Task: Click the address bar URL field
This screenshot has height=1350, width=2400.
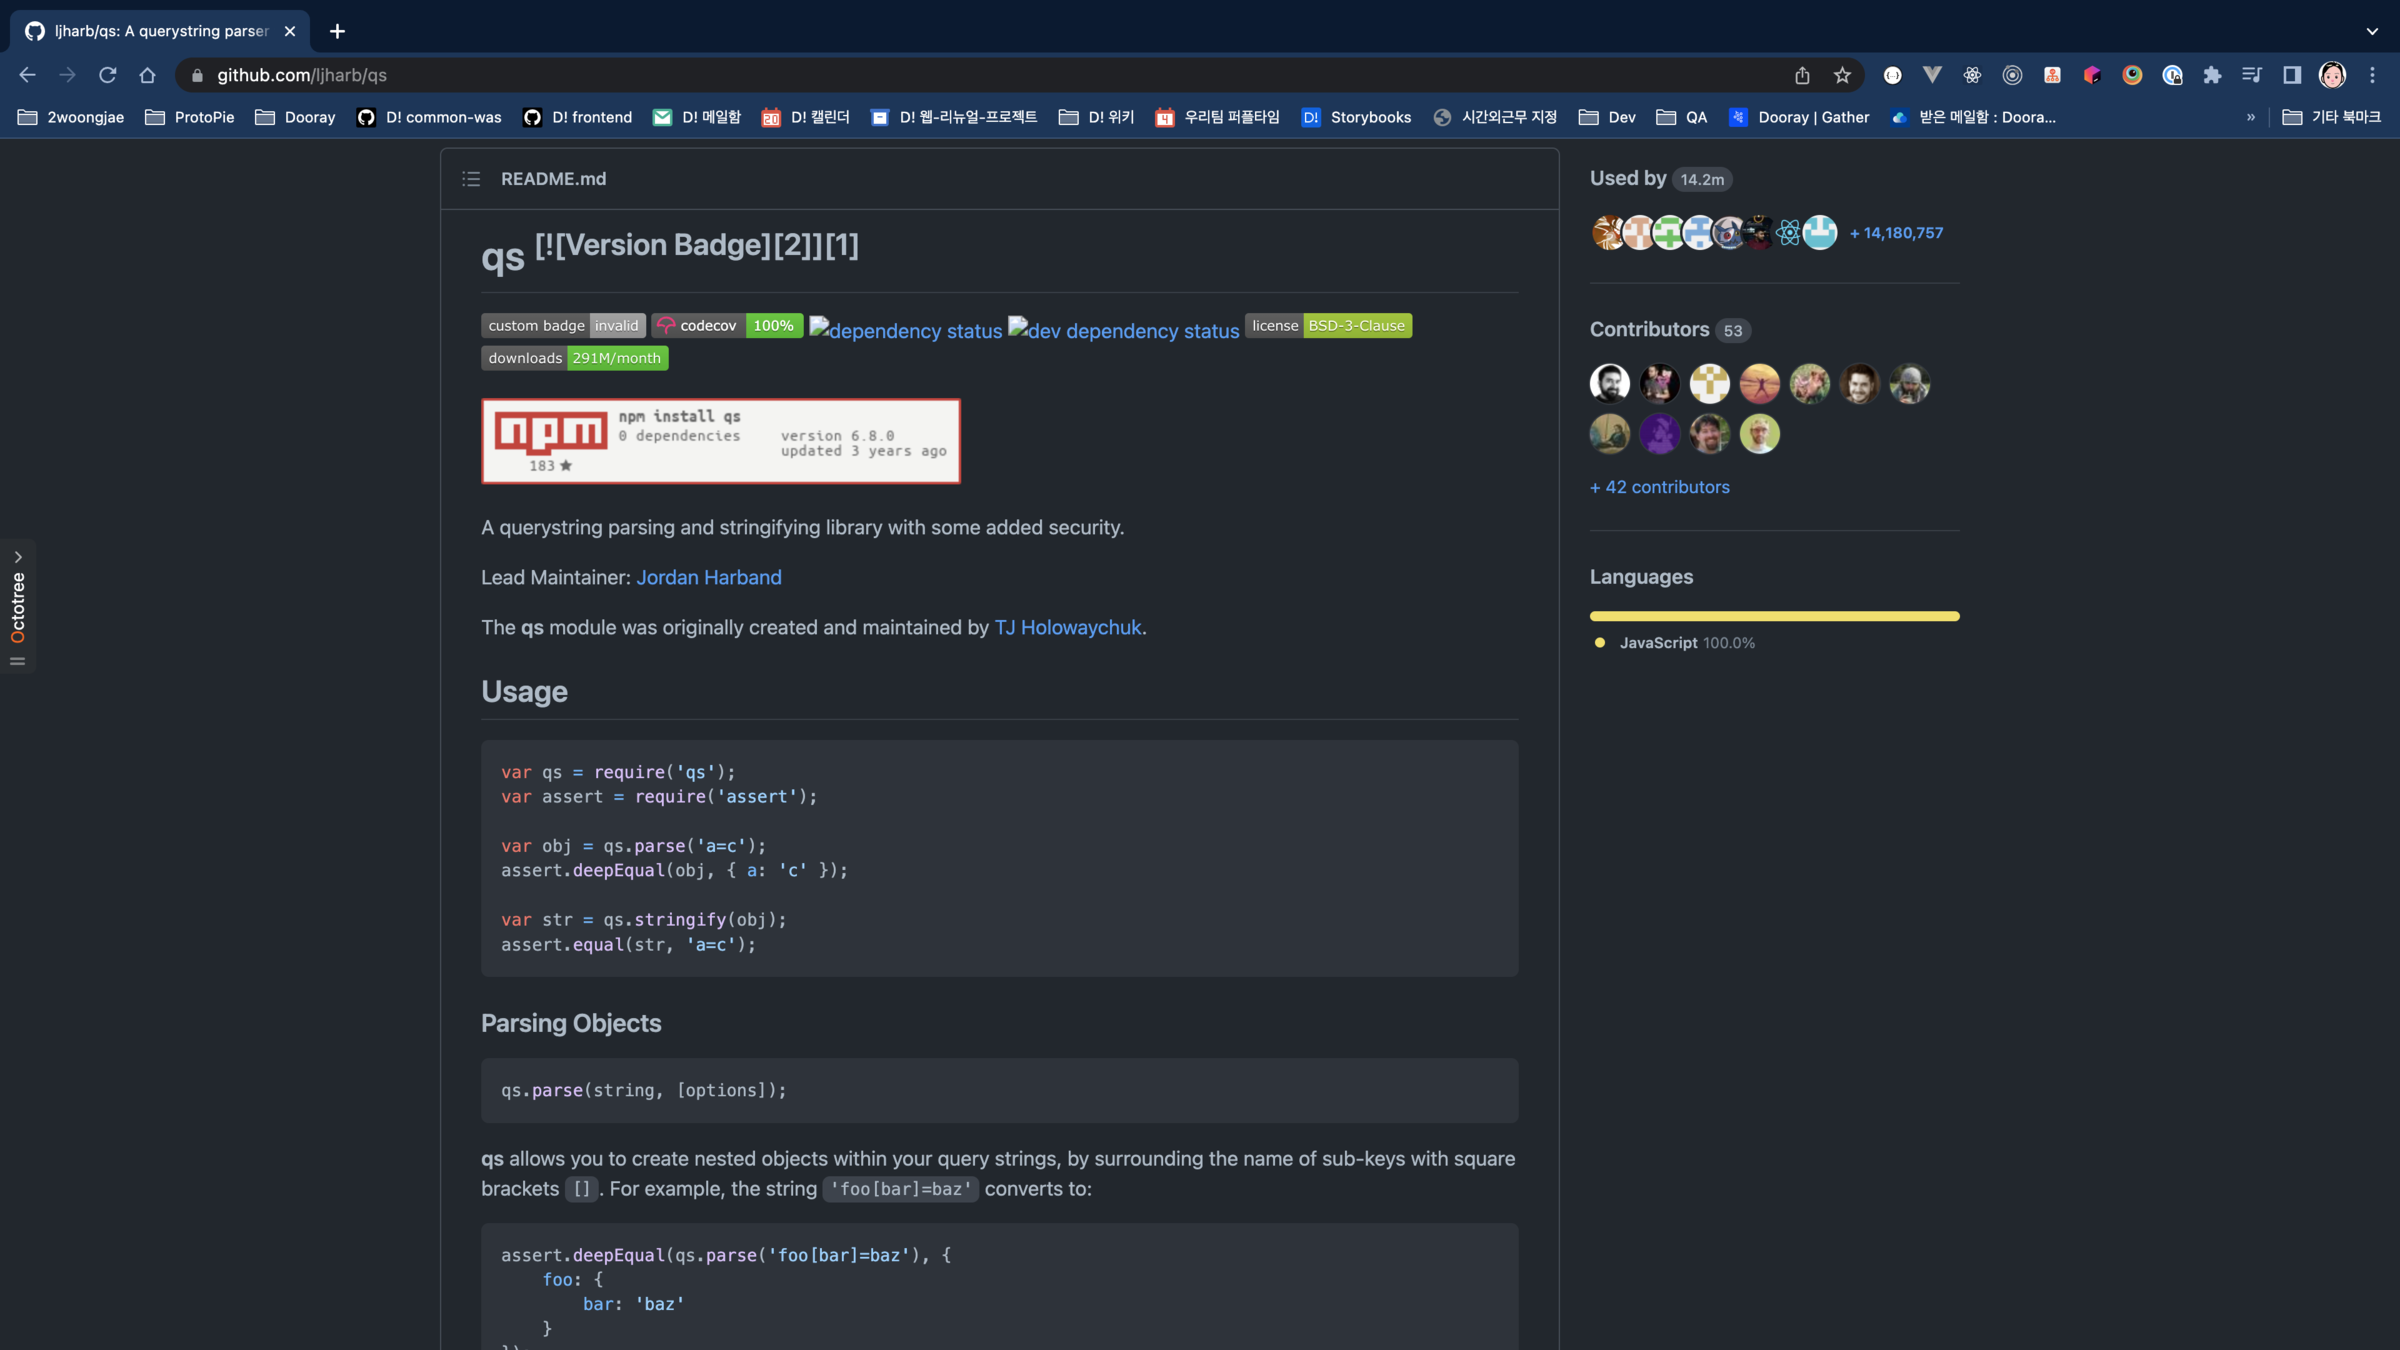Action: 900,75
